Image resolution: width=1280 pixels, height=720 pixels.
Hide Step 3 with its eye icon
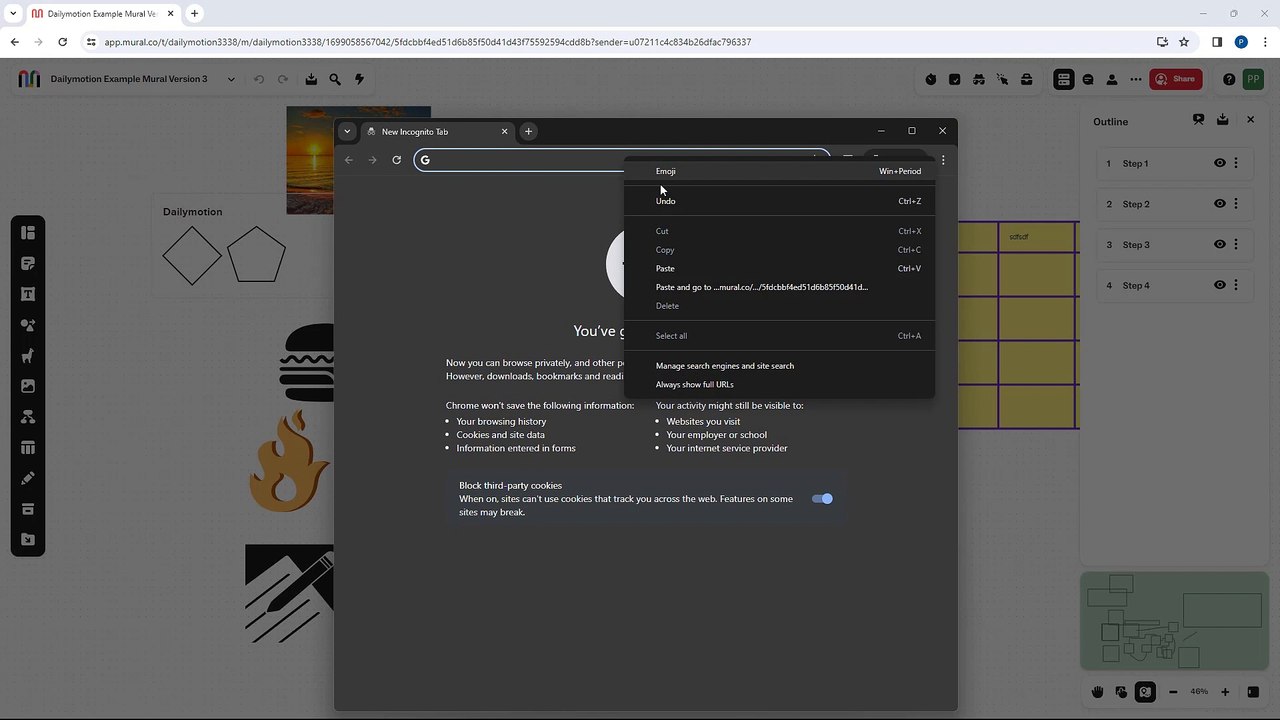click(x=1220, y=244)
